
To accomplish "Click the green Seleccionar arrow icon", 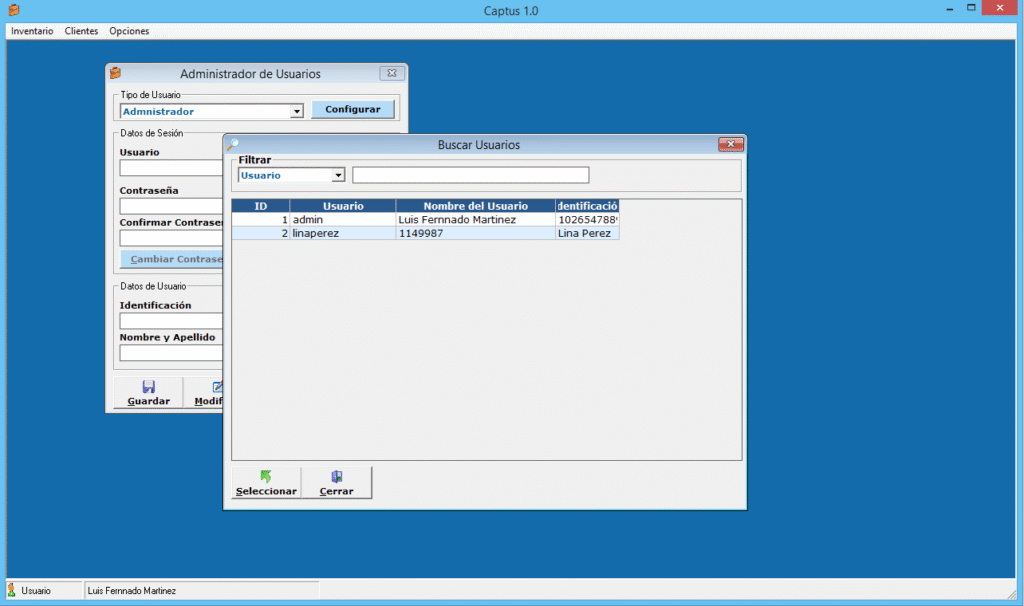I will pos(266,477).
